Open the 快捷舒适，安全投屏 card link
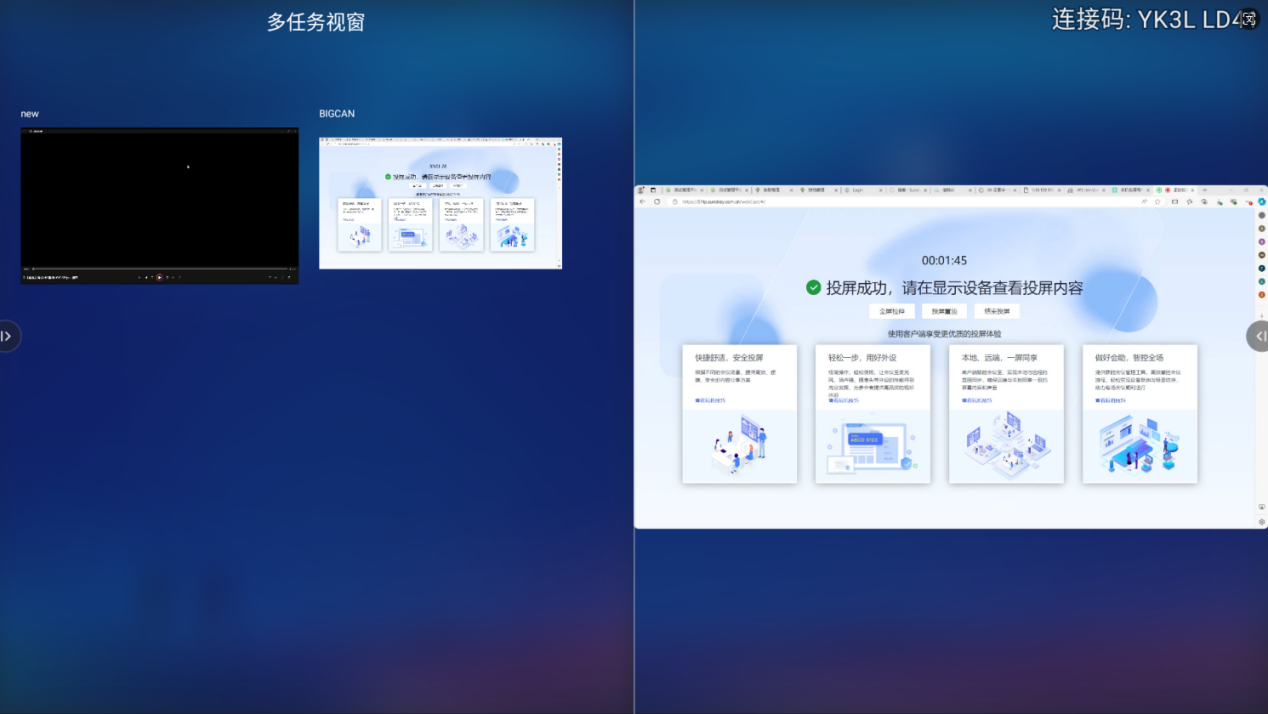This screenshot has width=1268, height=714. click(711, 400)
